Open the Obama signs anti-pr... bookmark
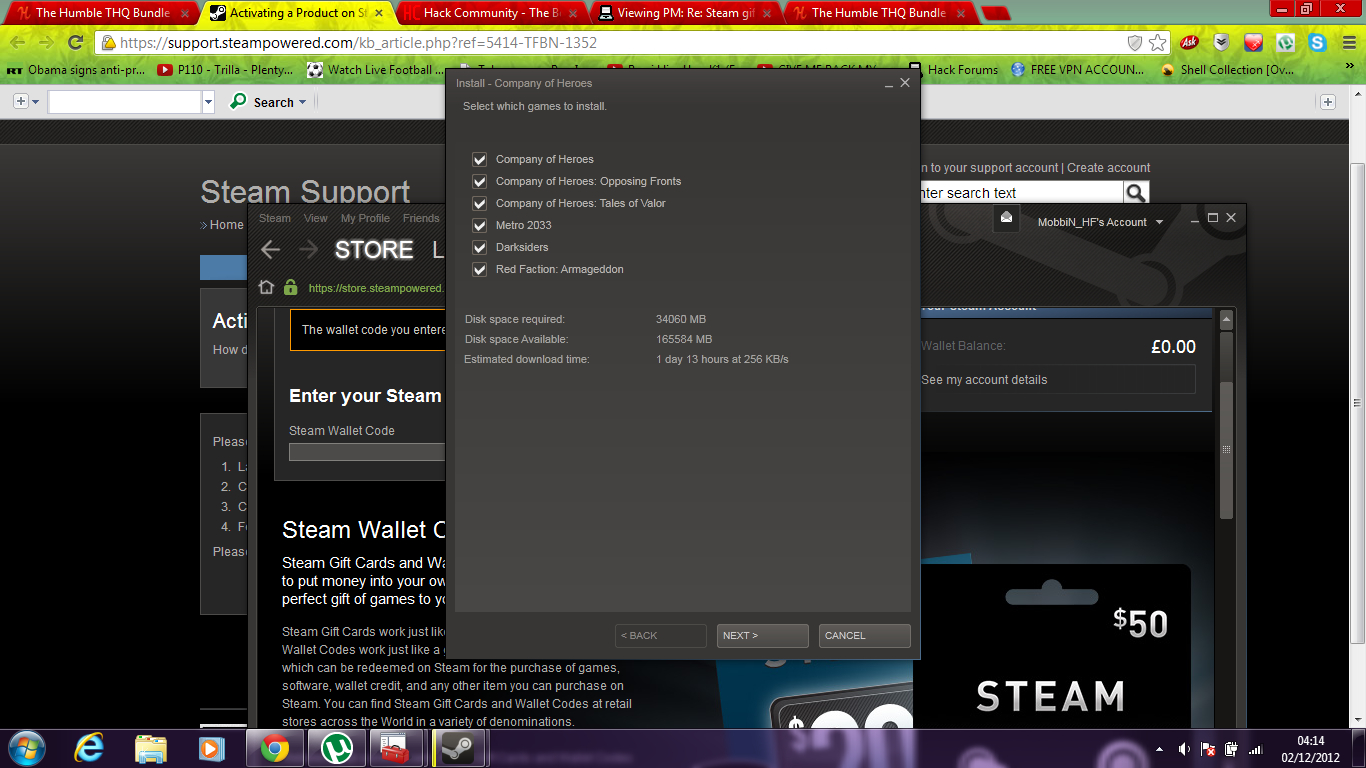The image size is (1366, 768). click(76, 70)
